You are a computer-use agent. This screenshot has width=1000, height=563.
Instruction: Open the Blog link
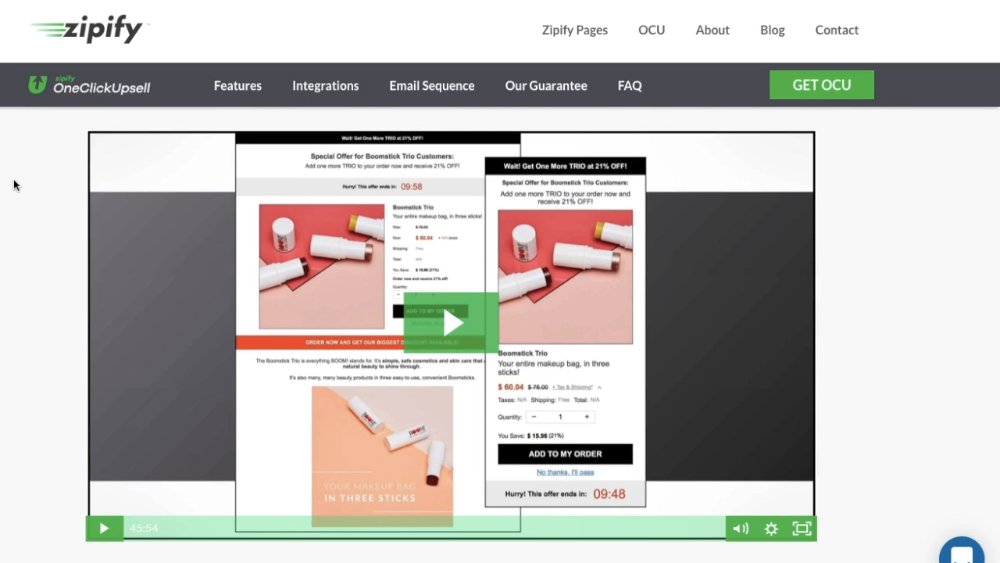coord(772,30)
